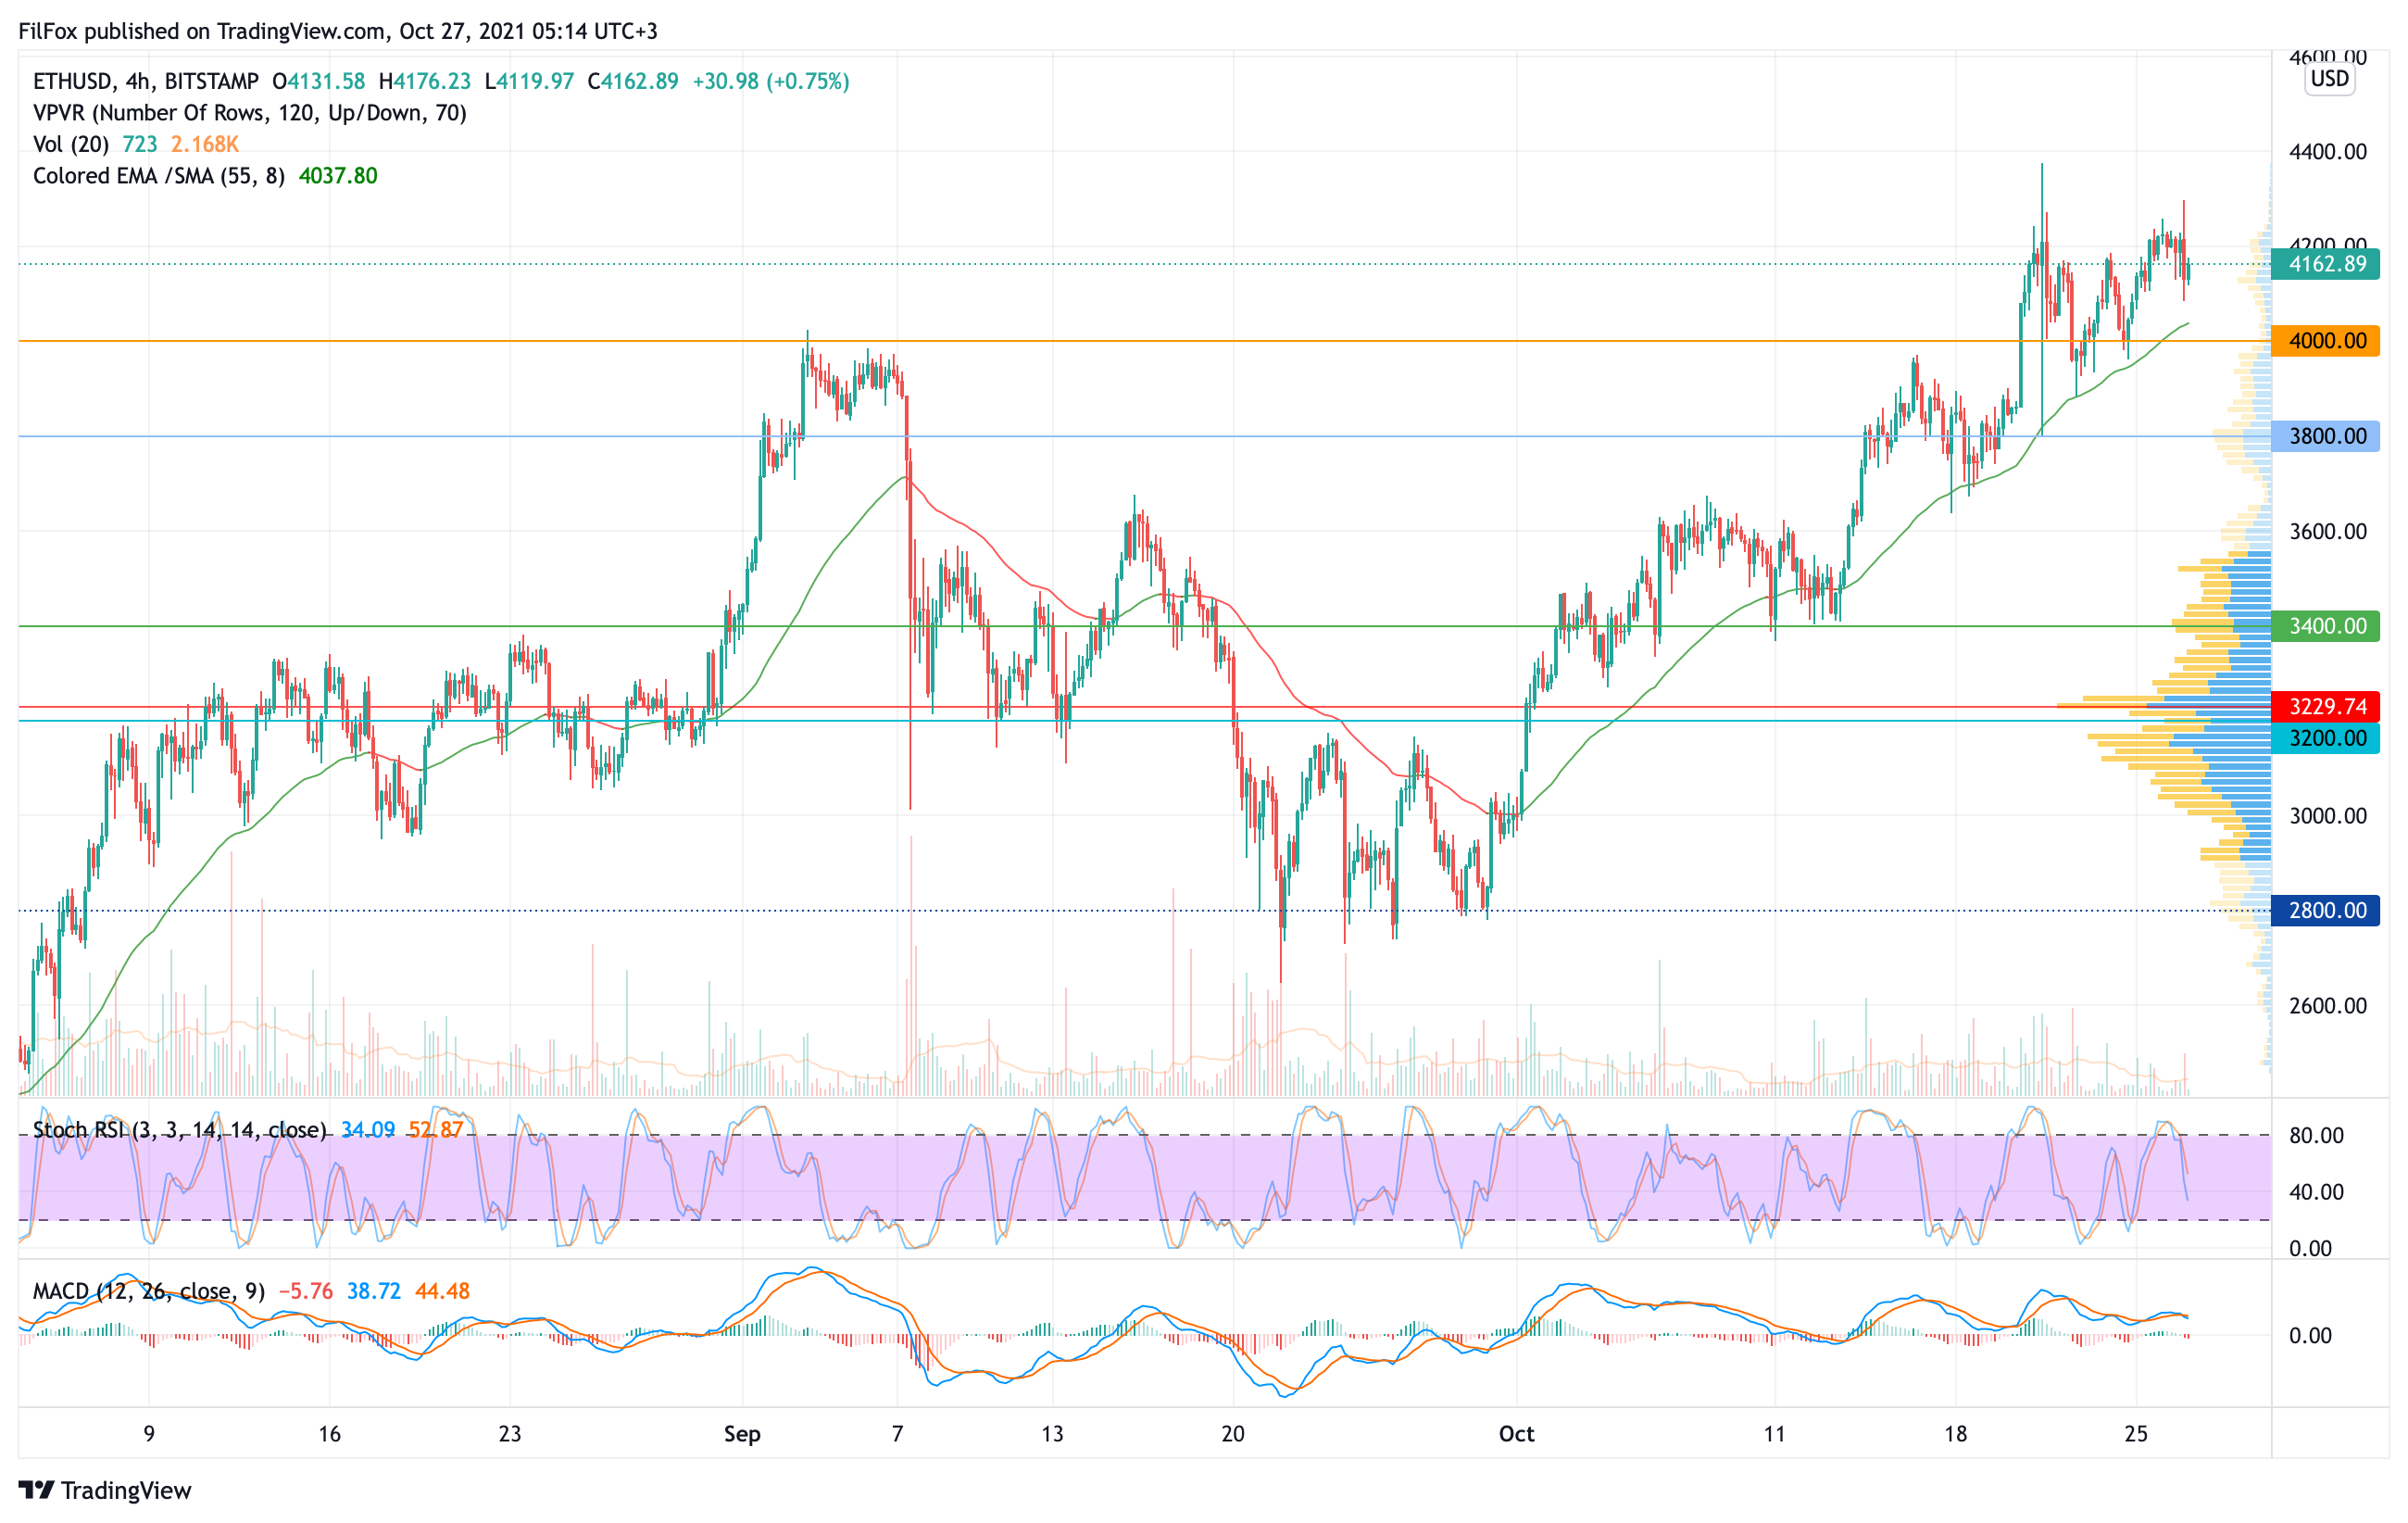This screenshot has width=2408, height=1523.
Task: Click the orange 4000.00 price label
Action: pyautogui.click(x=2326, y=341)
